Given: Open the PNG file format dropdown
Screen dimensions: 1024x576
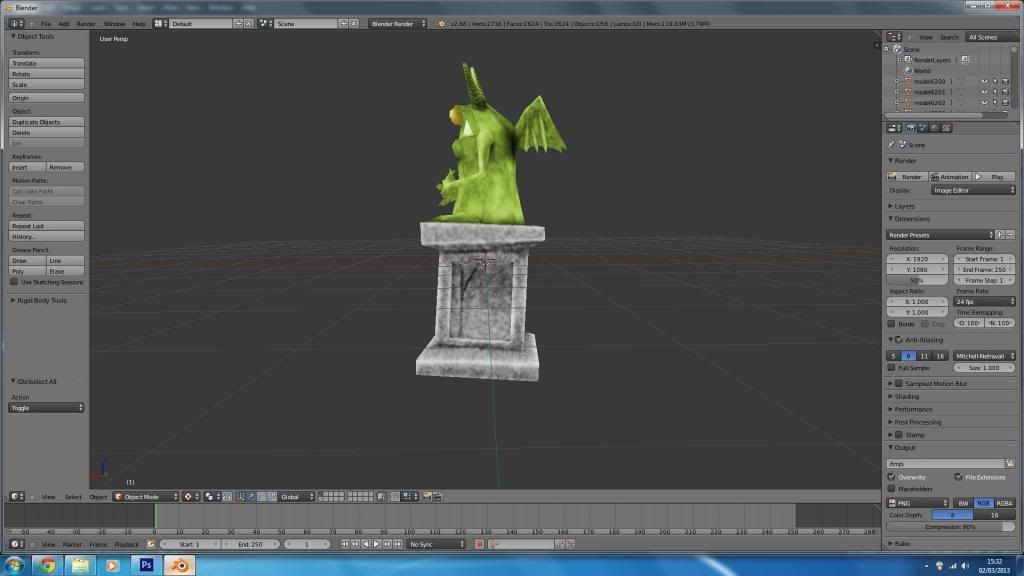Looking at the screenshot, I should (x=917, y=503).
